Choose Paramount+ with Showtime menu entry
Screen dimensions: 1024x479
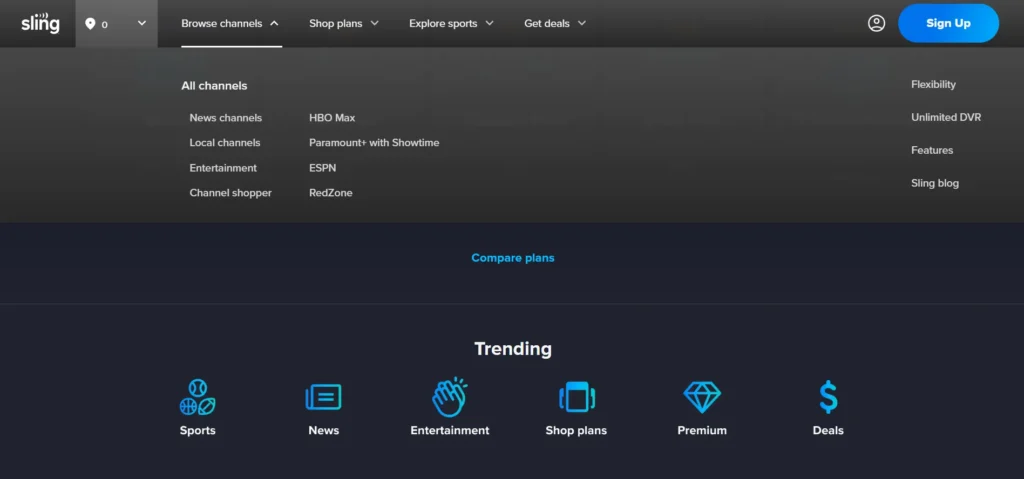[x=374, y=143]
